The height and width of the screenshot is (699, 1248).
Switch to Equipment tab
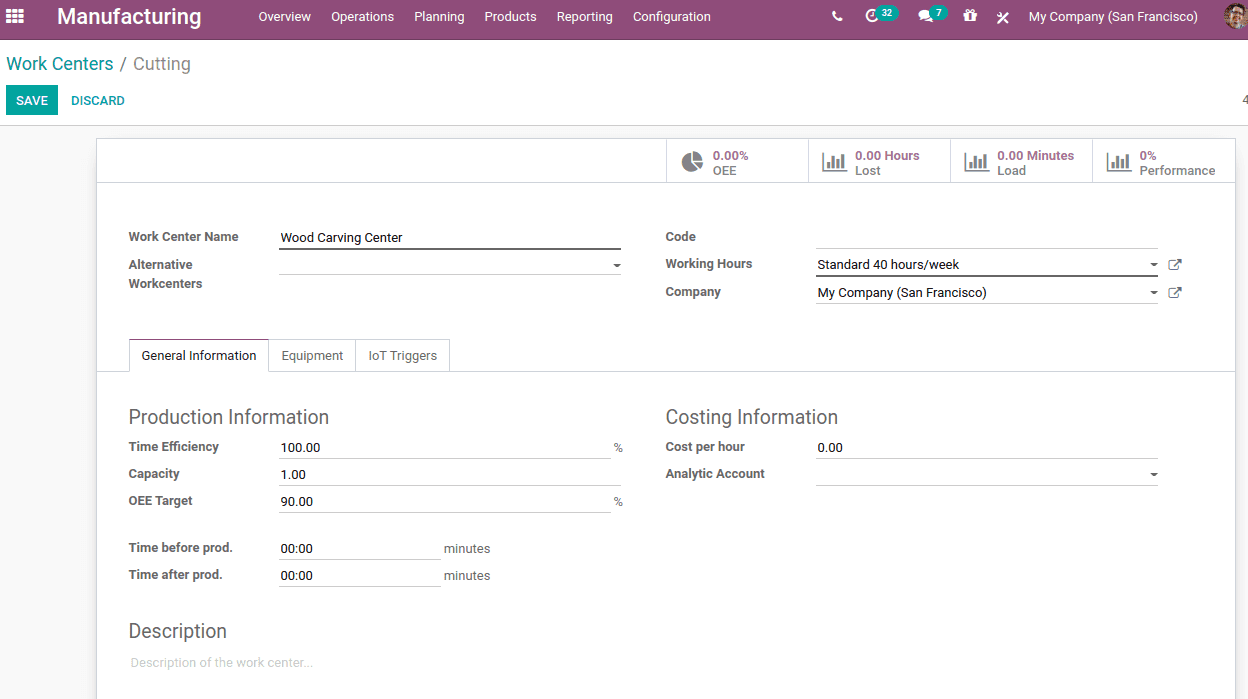coord(312,355)
